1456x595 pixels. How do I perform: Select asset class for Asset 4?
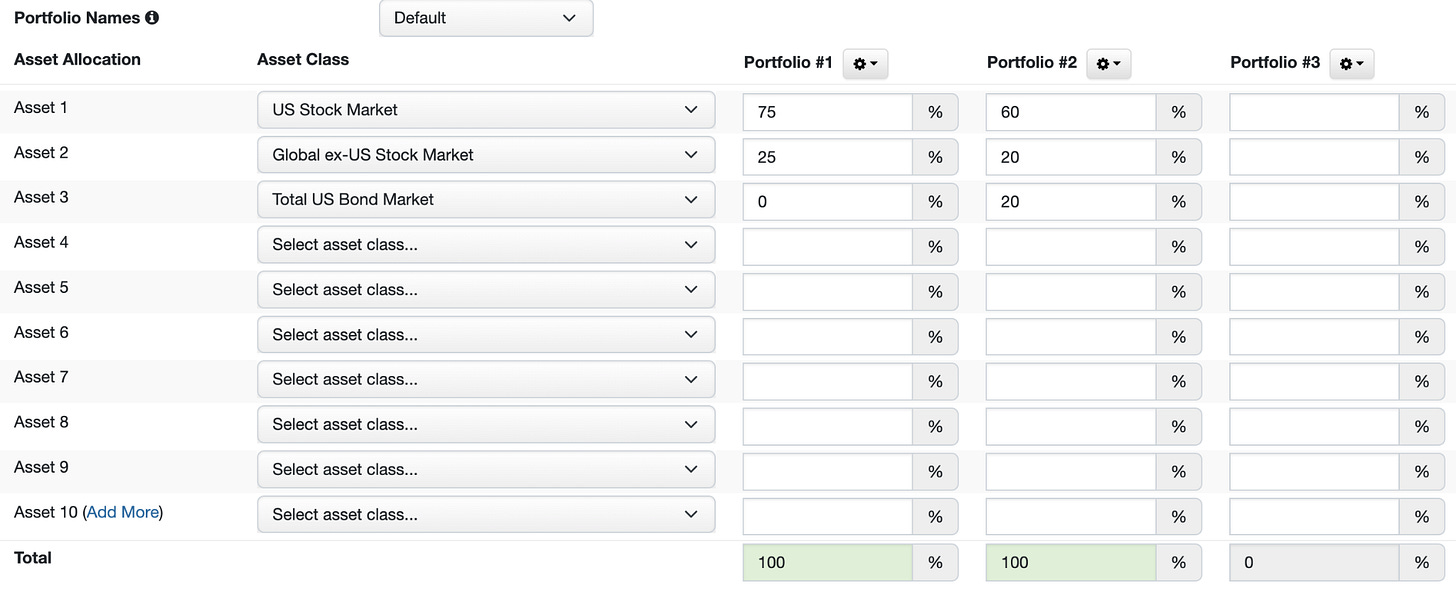pyautogui.click(x=486, y=245)
